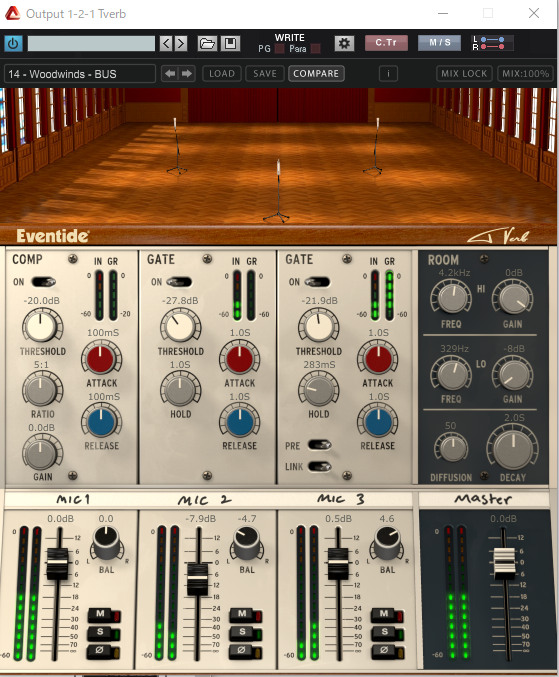Select the center front microphone in room
The height and width of the screenshot is (677, 559).
click(278, 191)
